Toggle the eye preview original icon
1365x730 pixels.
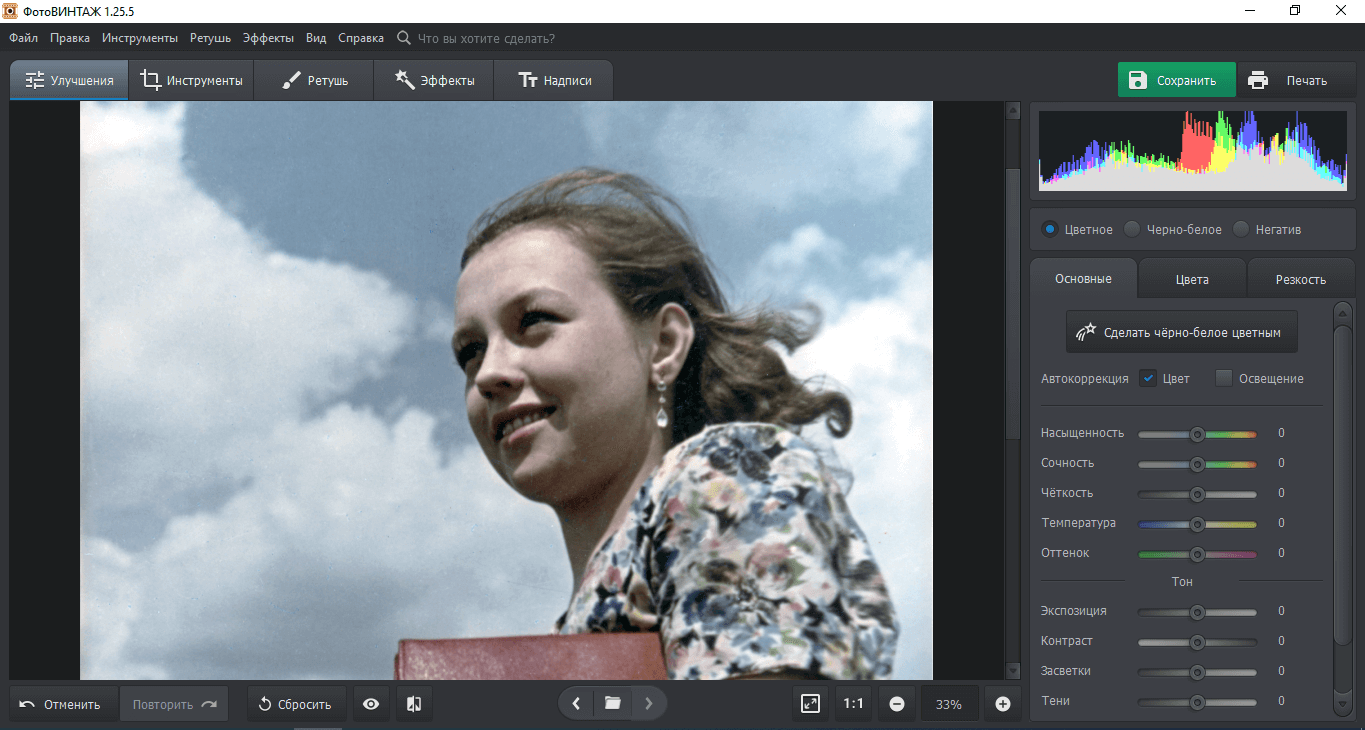[371, 704]
